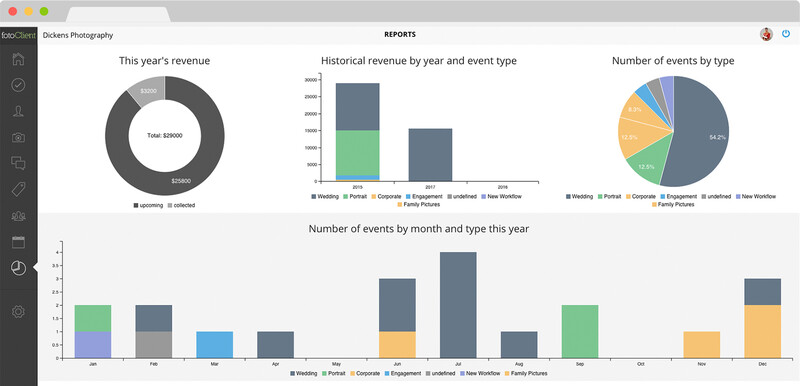Click the February gray undefined bar segment

point(154,345)
